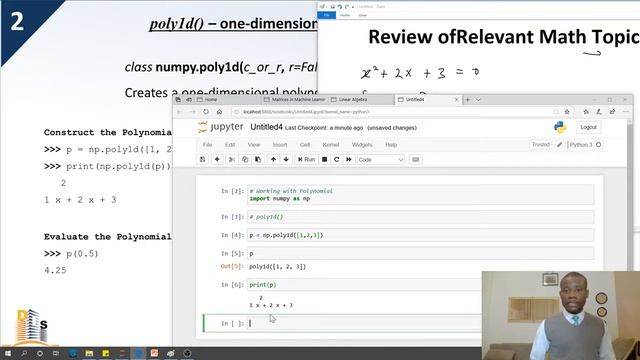Close the Untitled4 browser tab
This screenshot has width=640, height=360.
click(456, 100)
